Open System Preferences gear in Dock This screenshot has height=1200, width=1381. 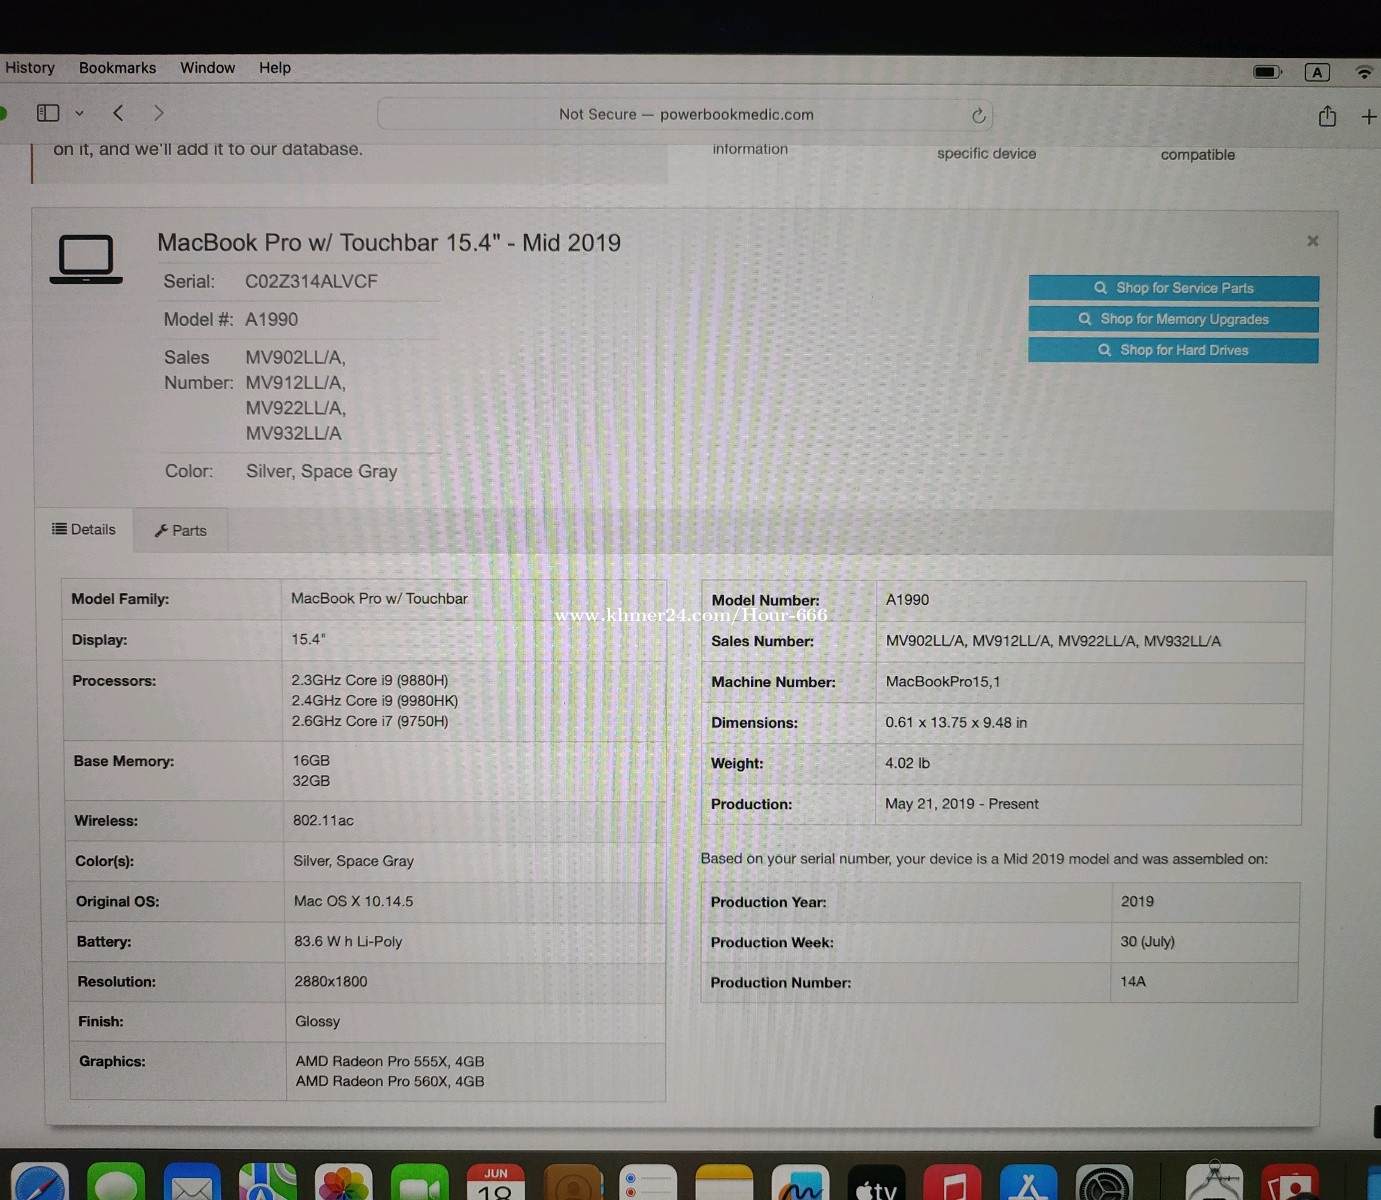[x=1104, y=1182]
